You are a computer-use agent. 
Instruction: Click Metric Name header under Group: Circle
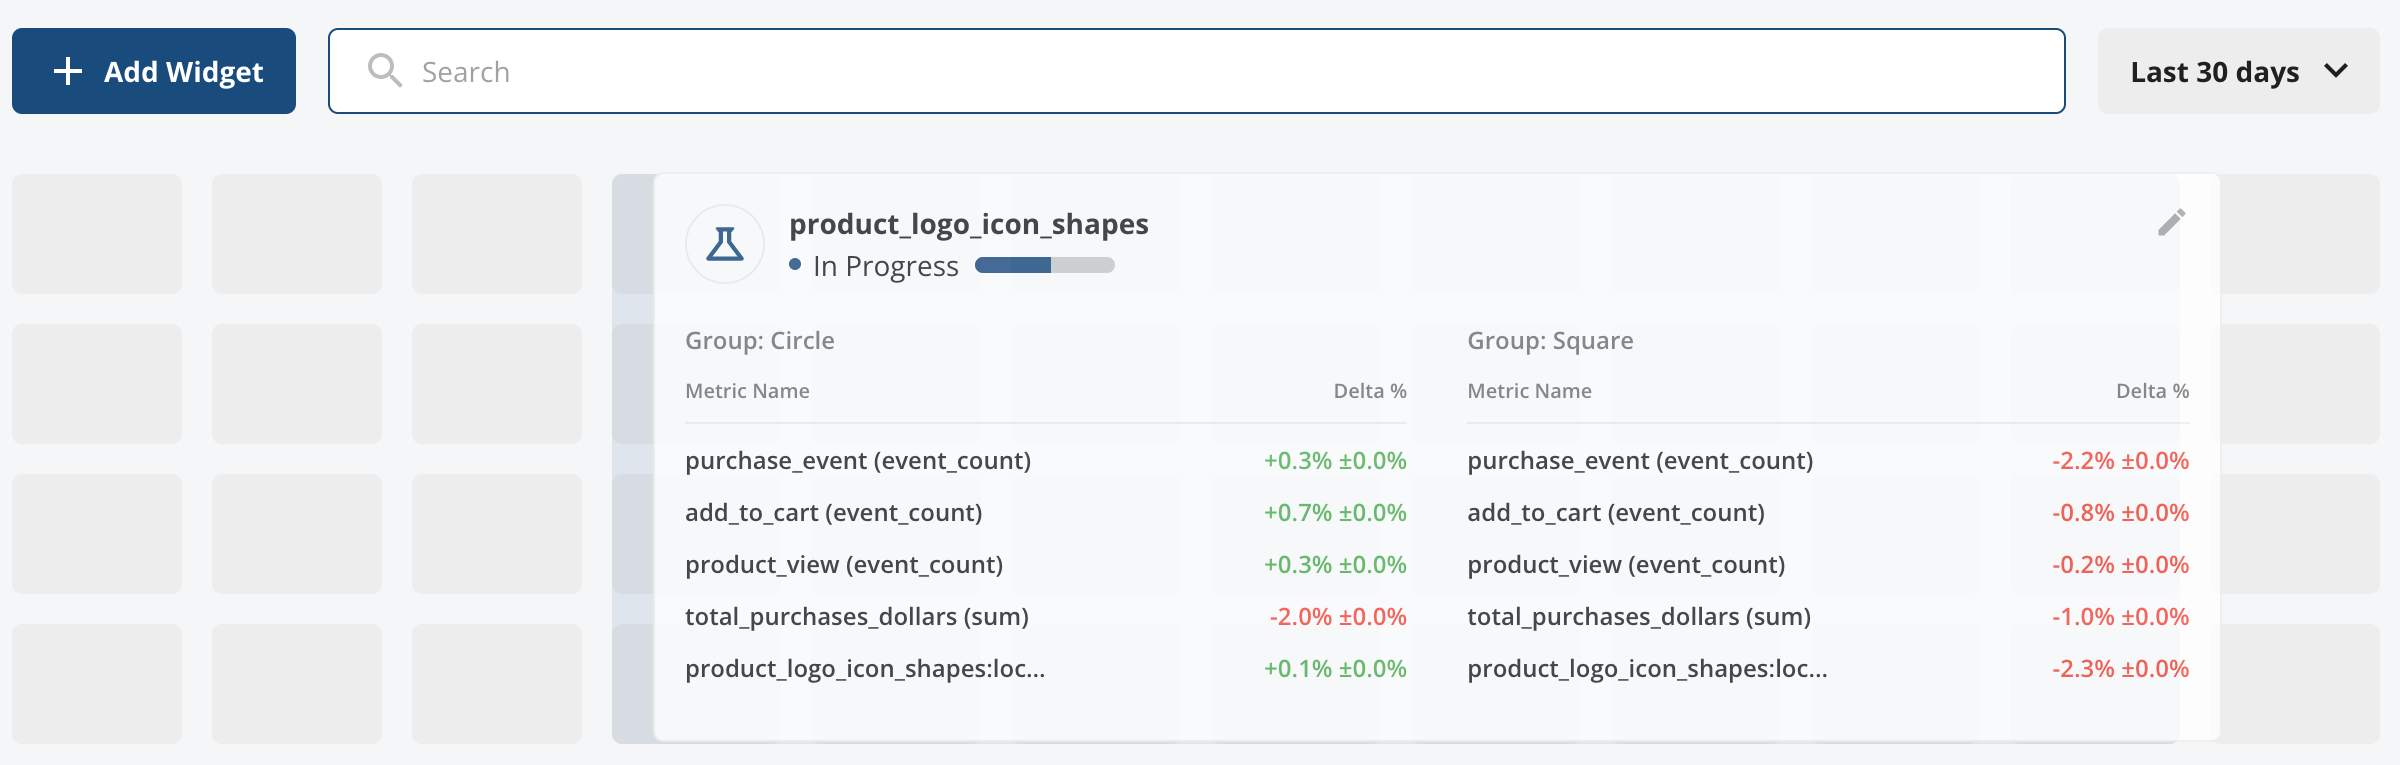pos(747,391)
